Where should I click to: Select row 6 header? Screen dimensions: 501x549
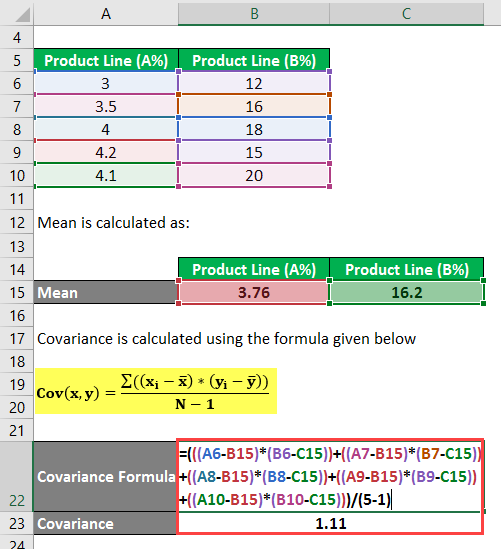pyautogui.click(x=16, y=83)
